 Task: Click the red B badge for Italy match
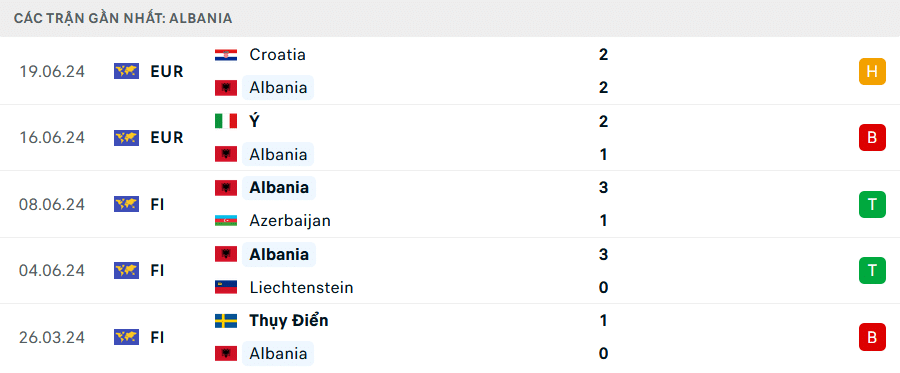tap(872, 138)
